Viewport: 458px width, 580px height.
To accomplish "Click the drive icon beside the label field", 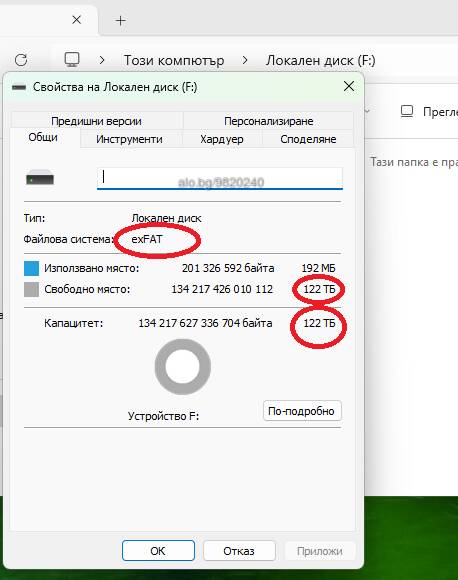I will (x=40, y=179).
